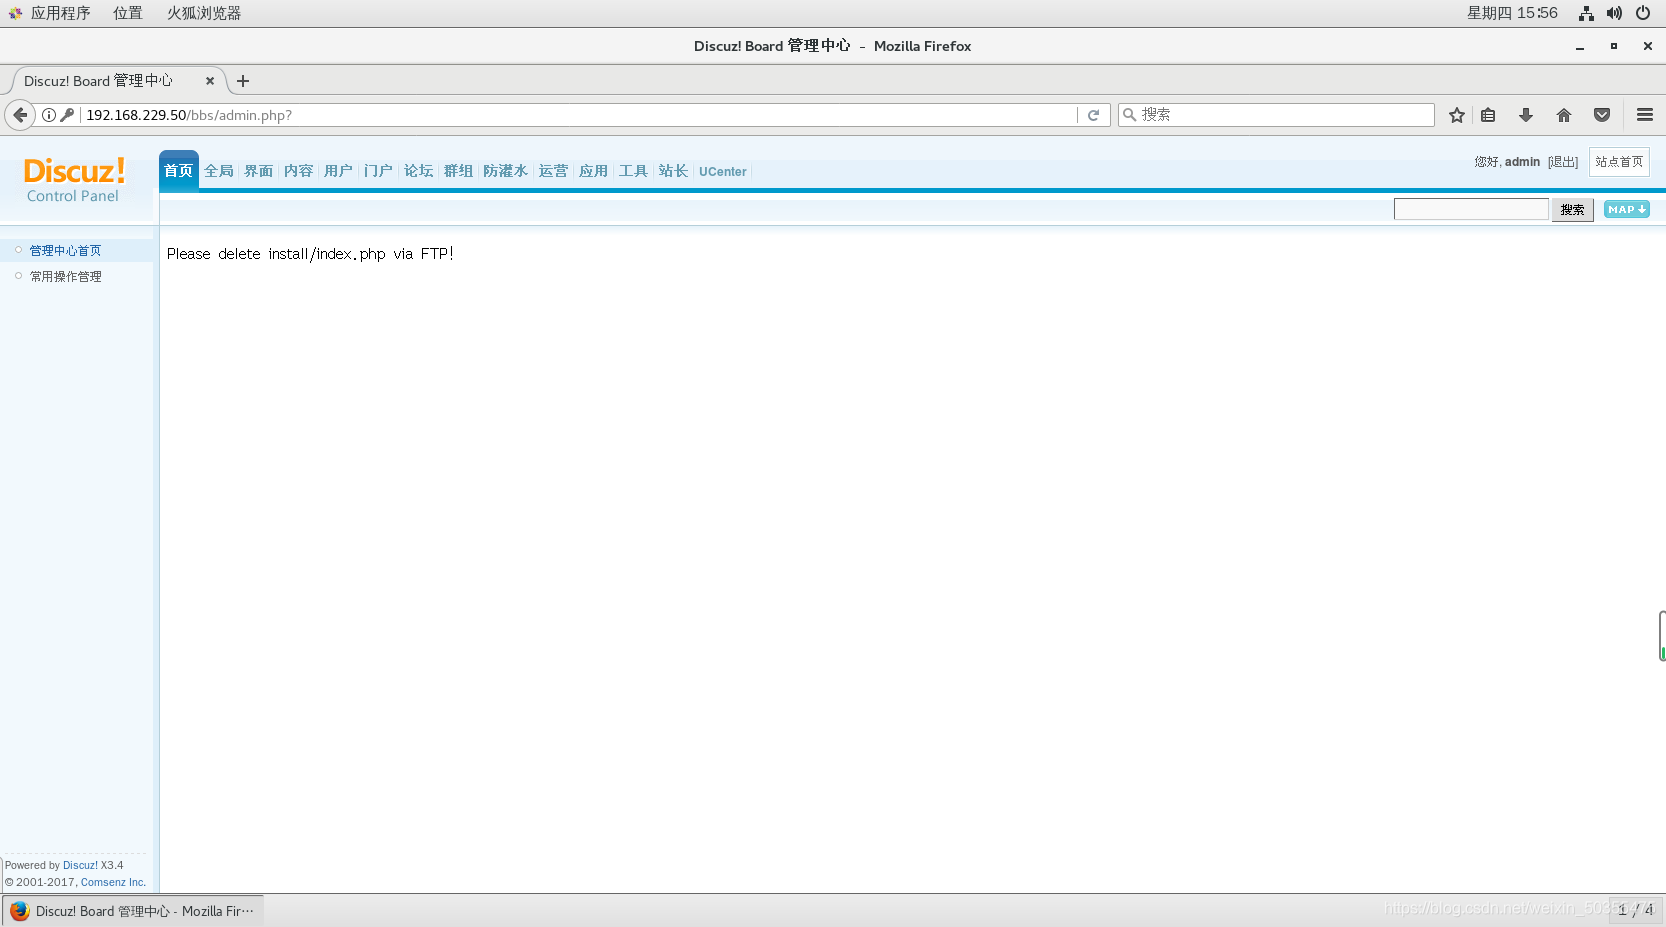Screen dimensions: 1666x927
Task: Switch to the 论坛 tab
Action: (x=419, y=171)
